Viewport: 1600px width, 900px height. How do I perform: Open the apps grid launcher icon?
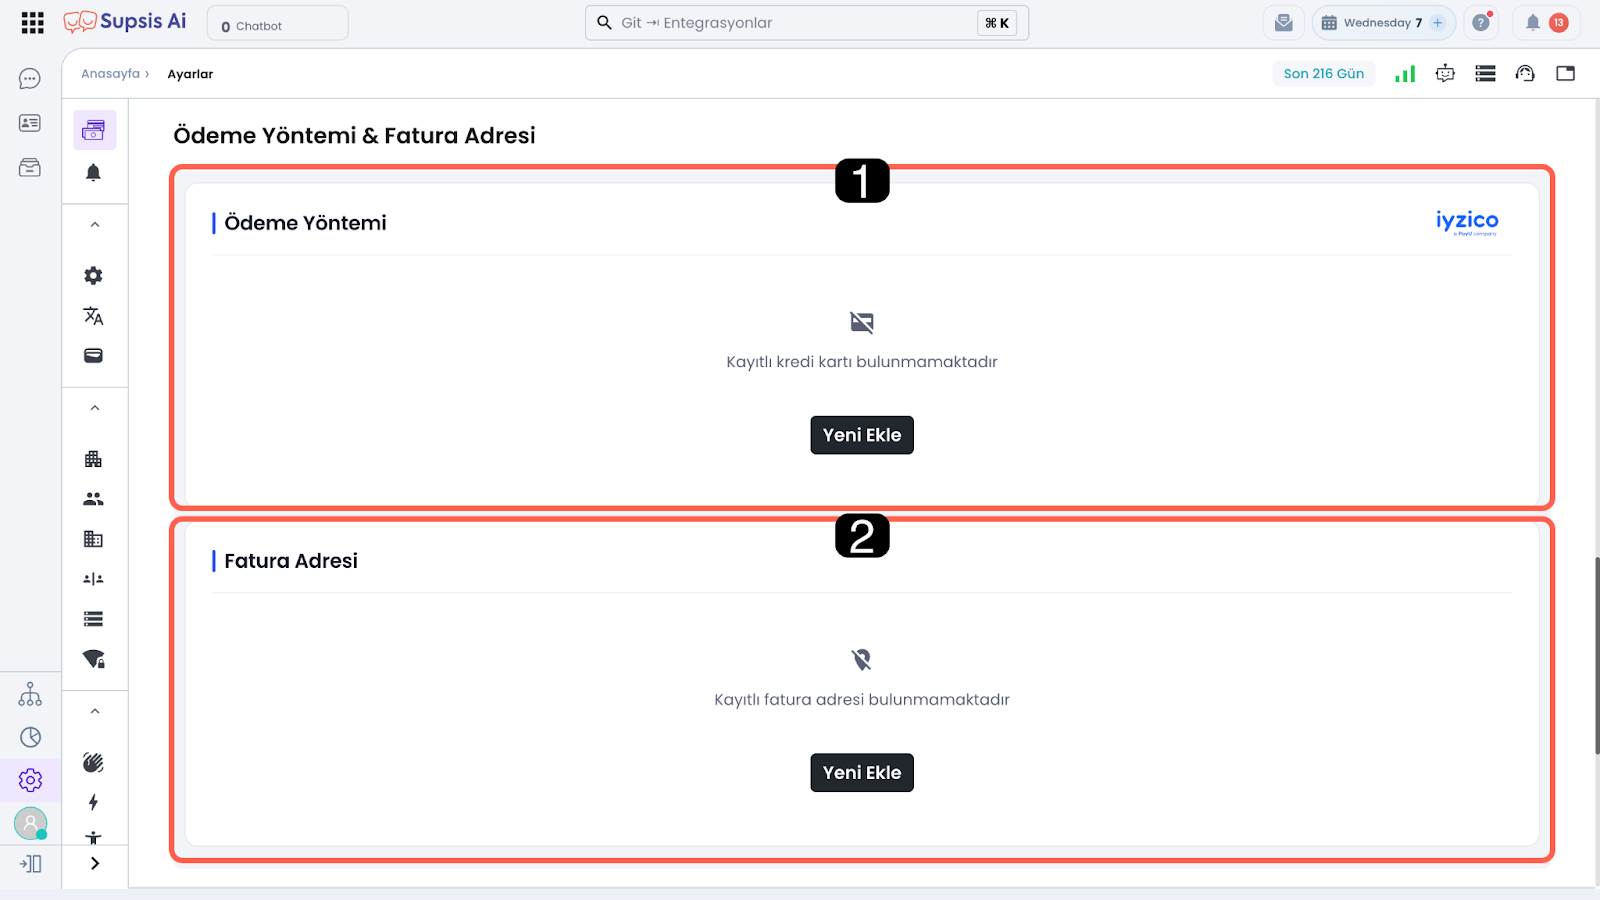click(32, 23)
